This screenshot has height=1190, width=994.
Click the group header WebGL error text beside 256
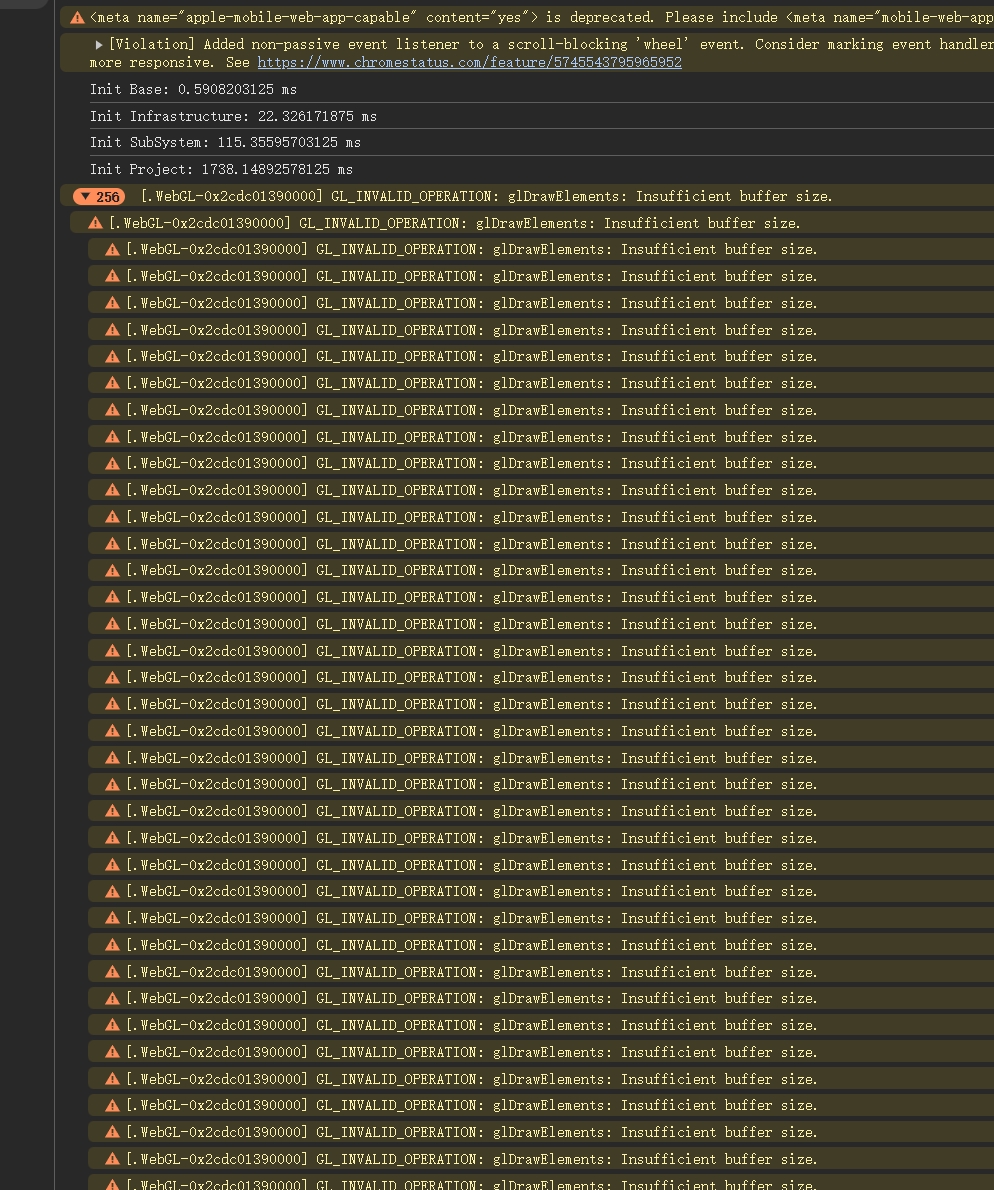pos(486,197)
